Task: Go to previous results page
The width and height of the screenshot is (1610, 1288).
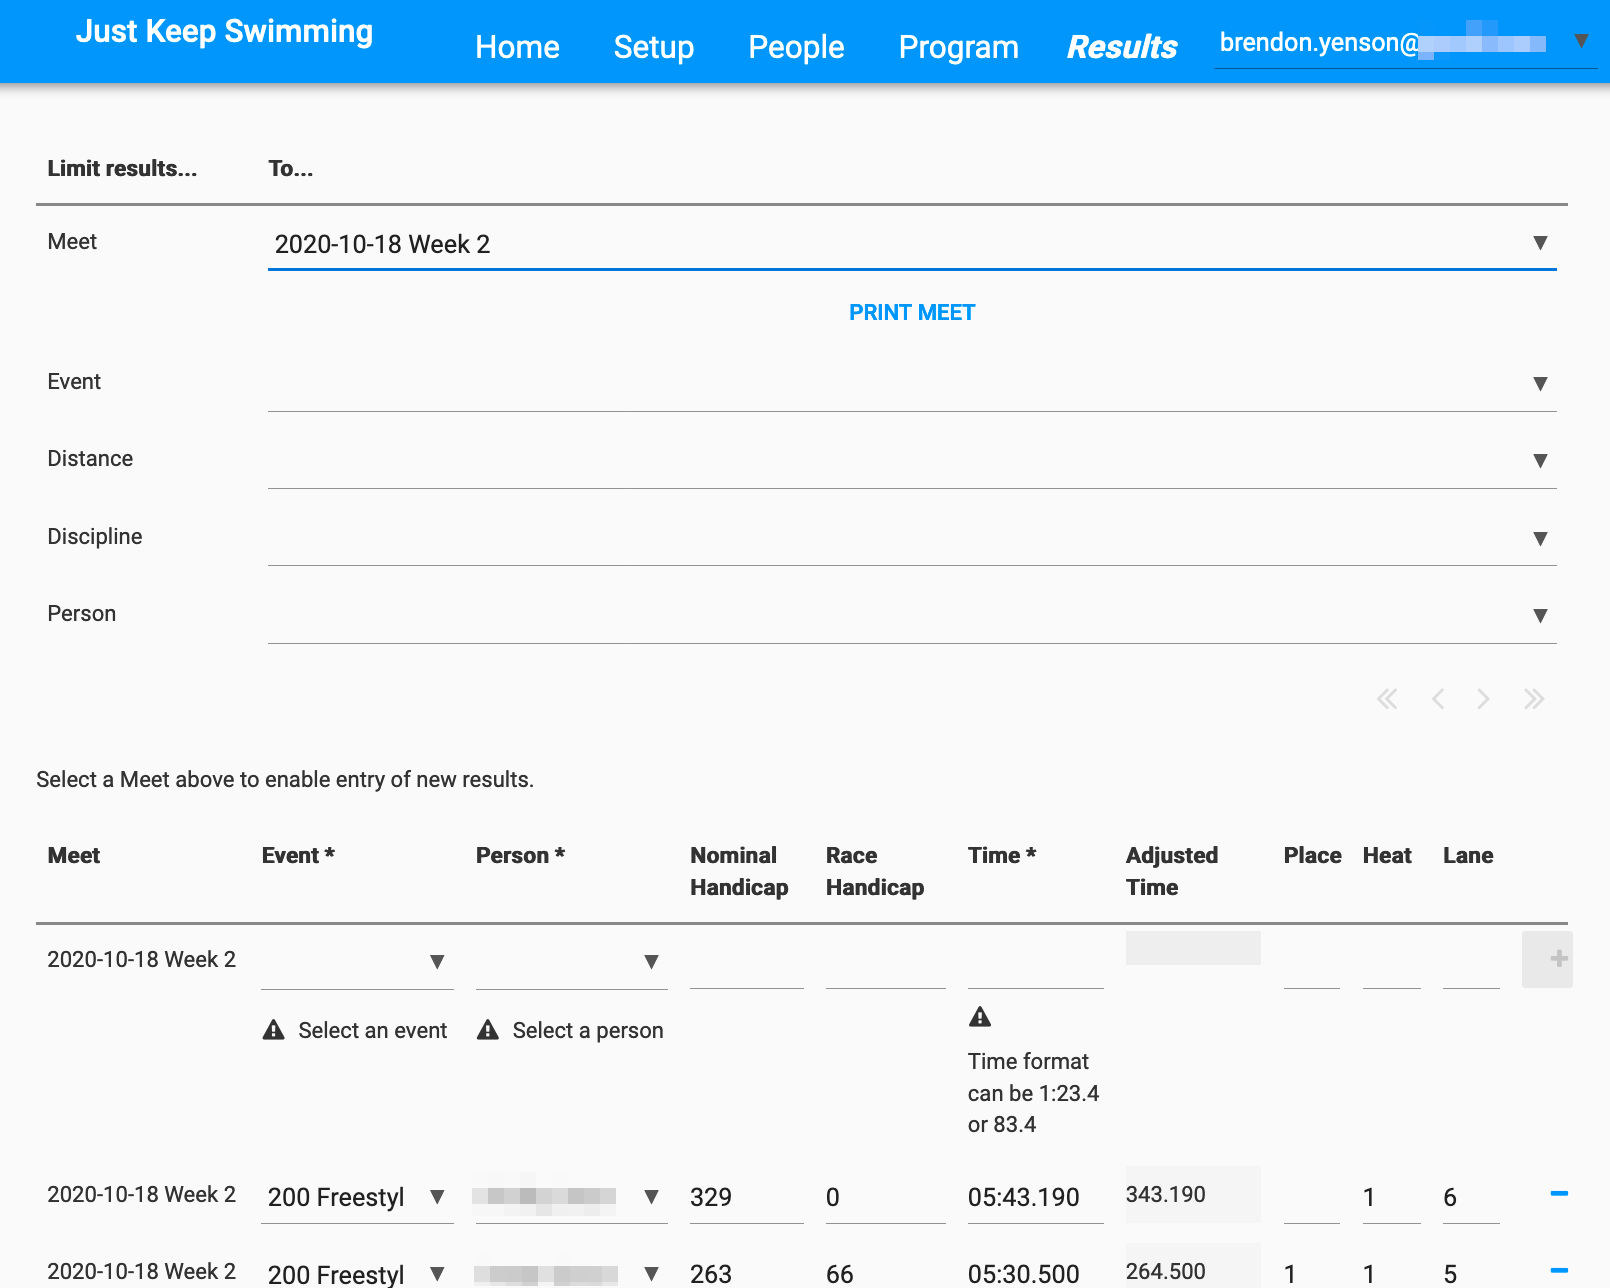Action: tap(1437, 699)
